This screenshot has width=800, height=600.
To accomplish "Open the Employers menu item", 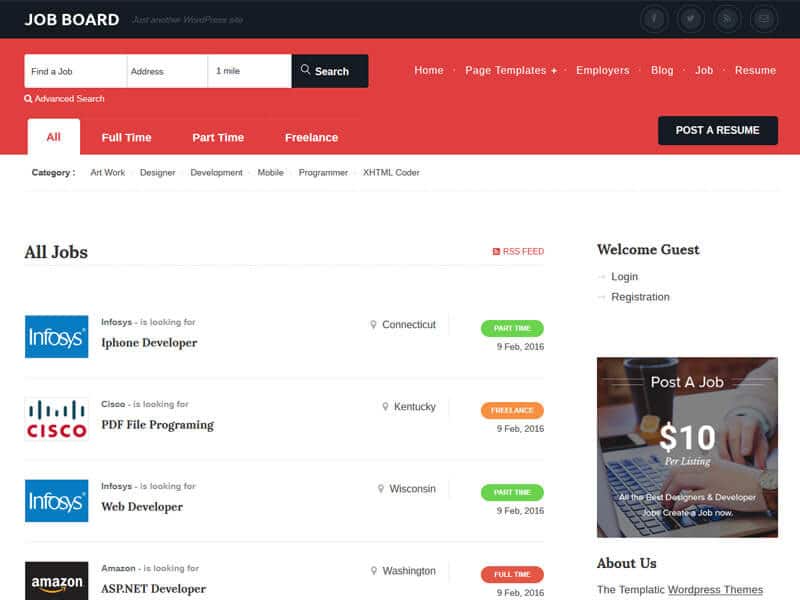I will 602,71.
